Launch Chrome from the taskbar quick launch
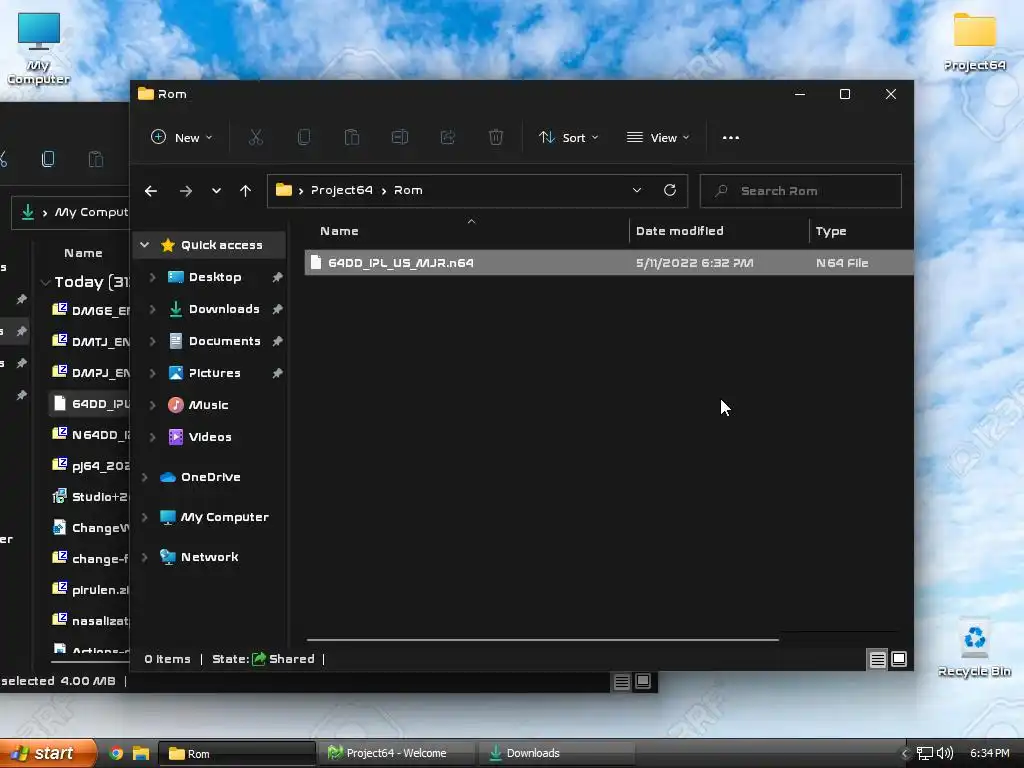 [116, 753]
